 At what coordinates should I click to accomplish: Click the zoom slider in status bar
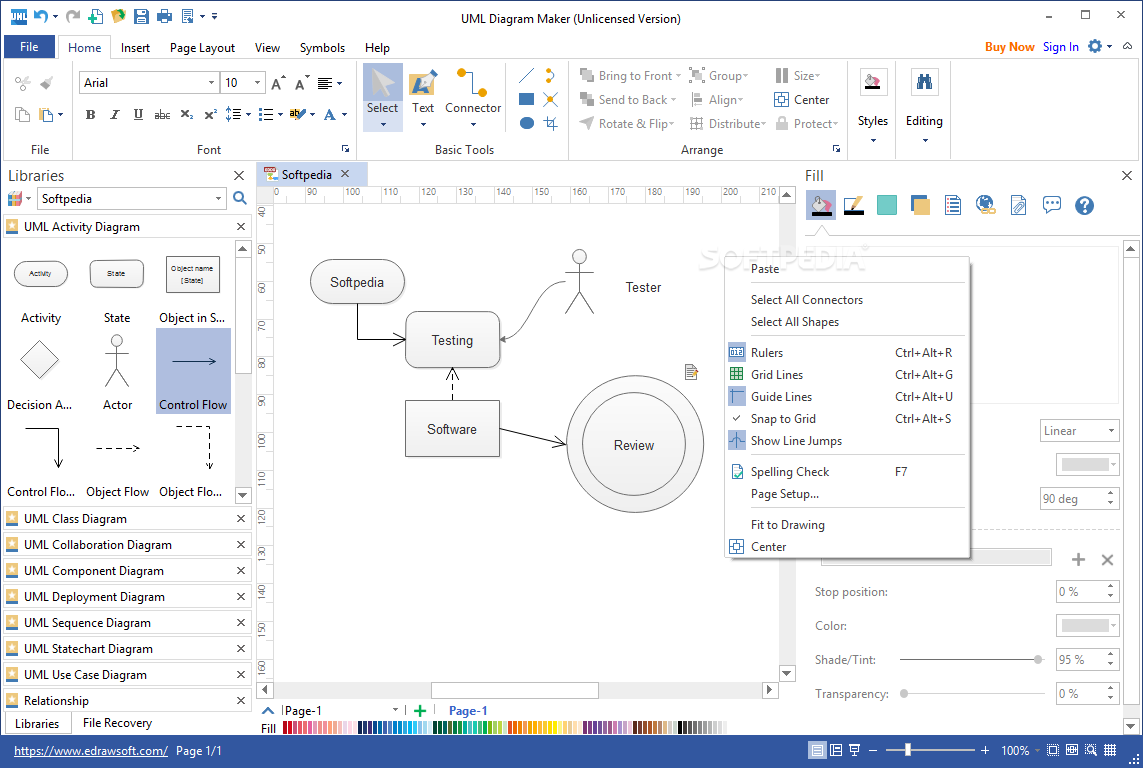tap(908, 750)
